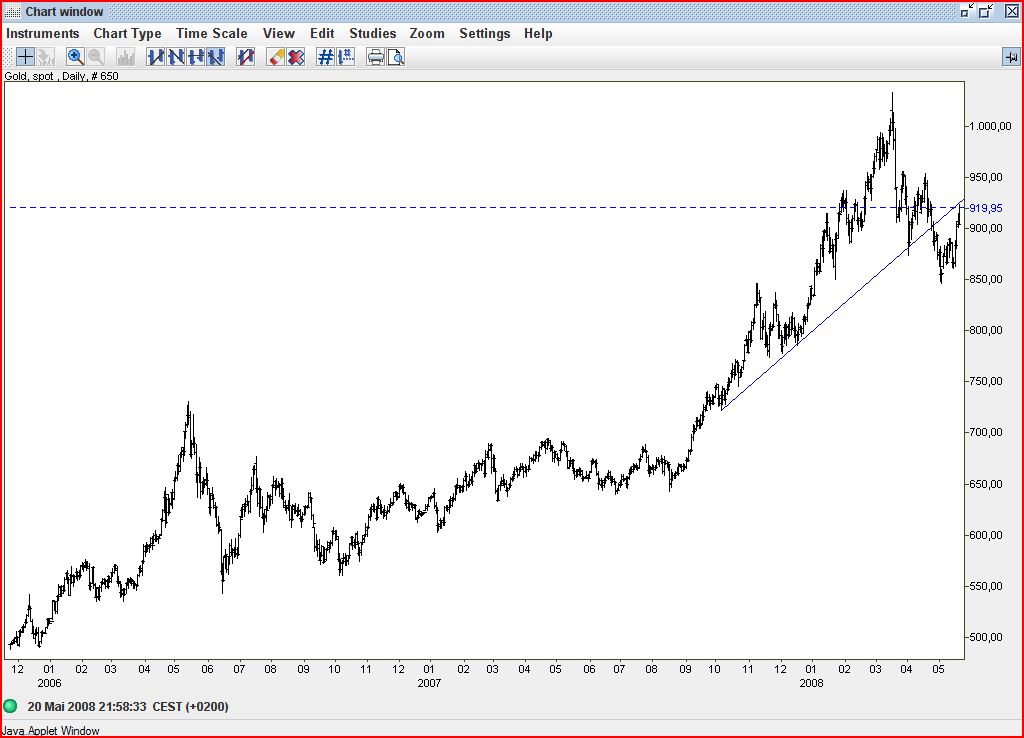Open print preview page-magnifier icon
This screenshot has height=738, width=1024.
(396, 57)
